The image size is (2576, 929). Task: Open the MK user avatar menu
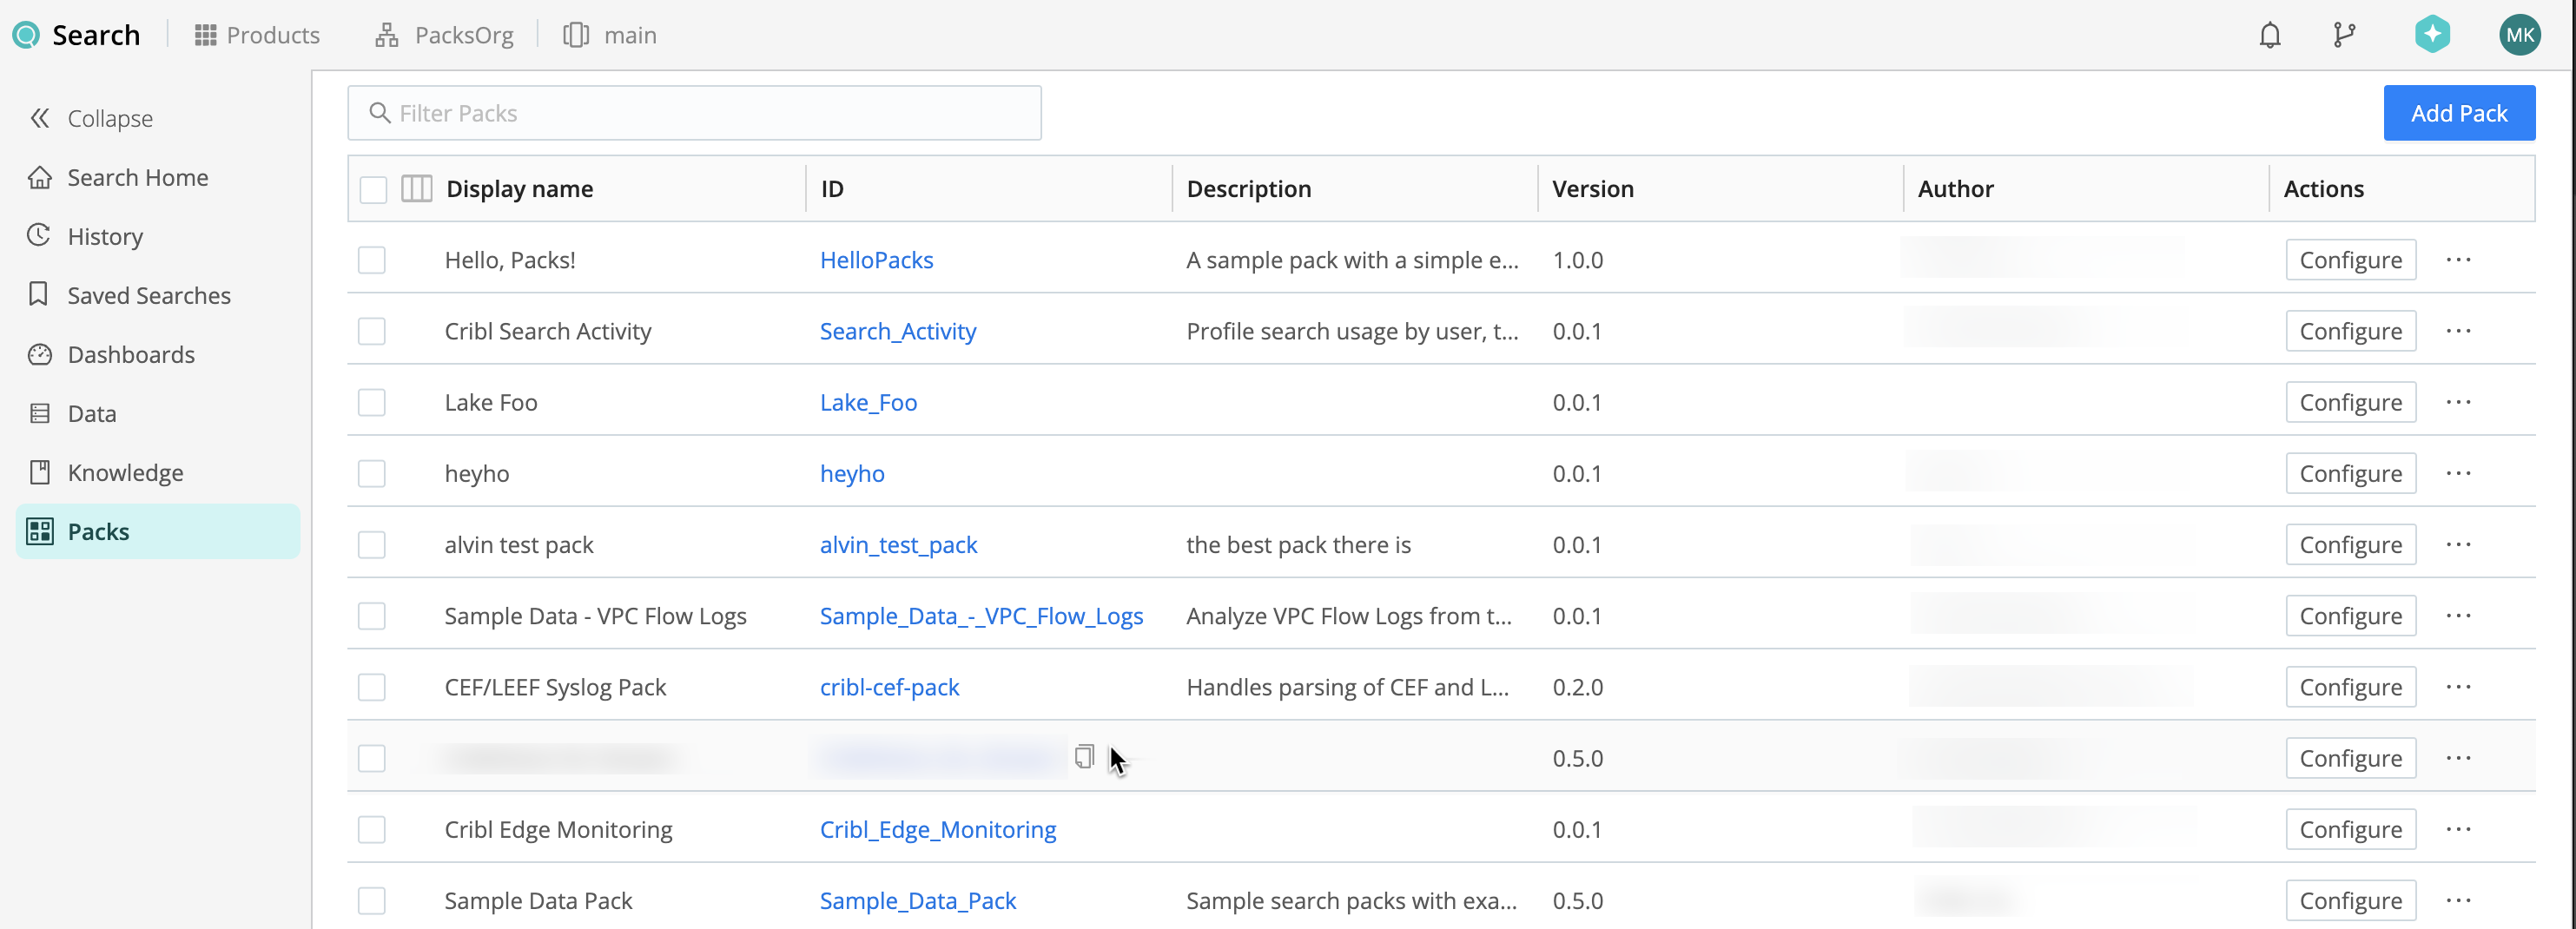pos(2519,35)
